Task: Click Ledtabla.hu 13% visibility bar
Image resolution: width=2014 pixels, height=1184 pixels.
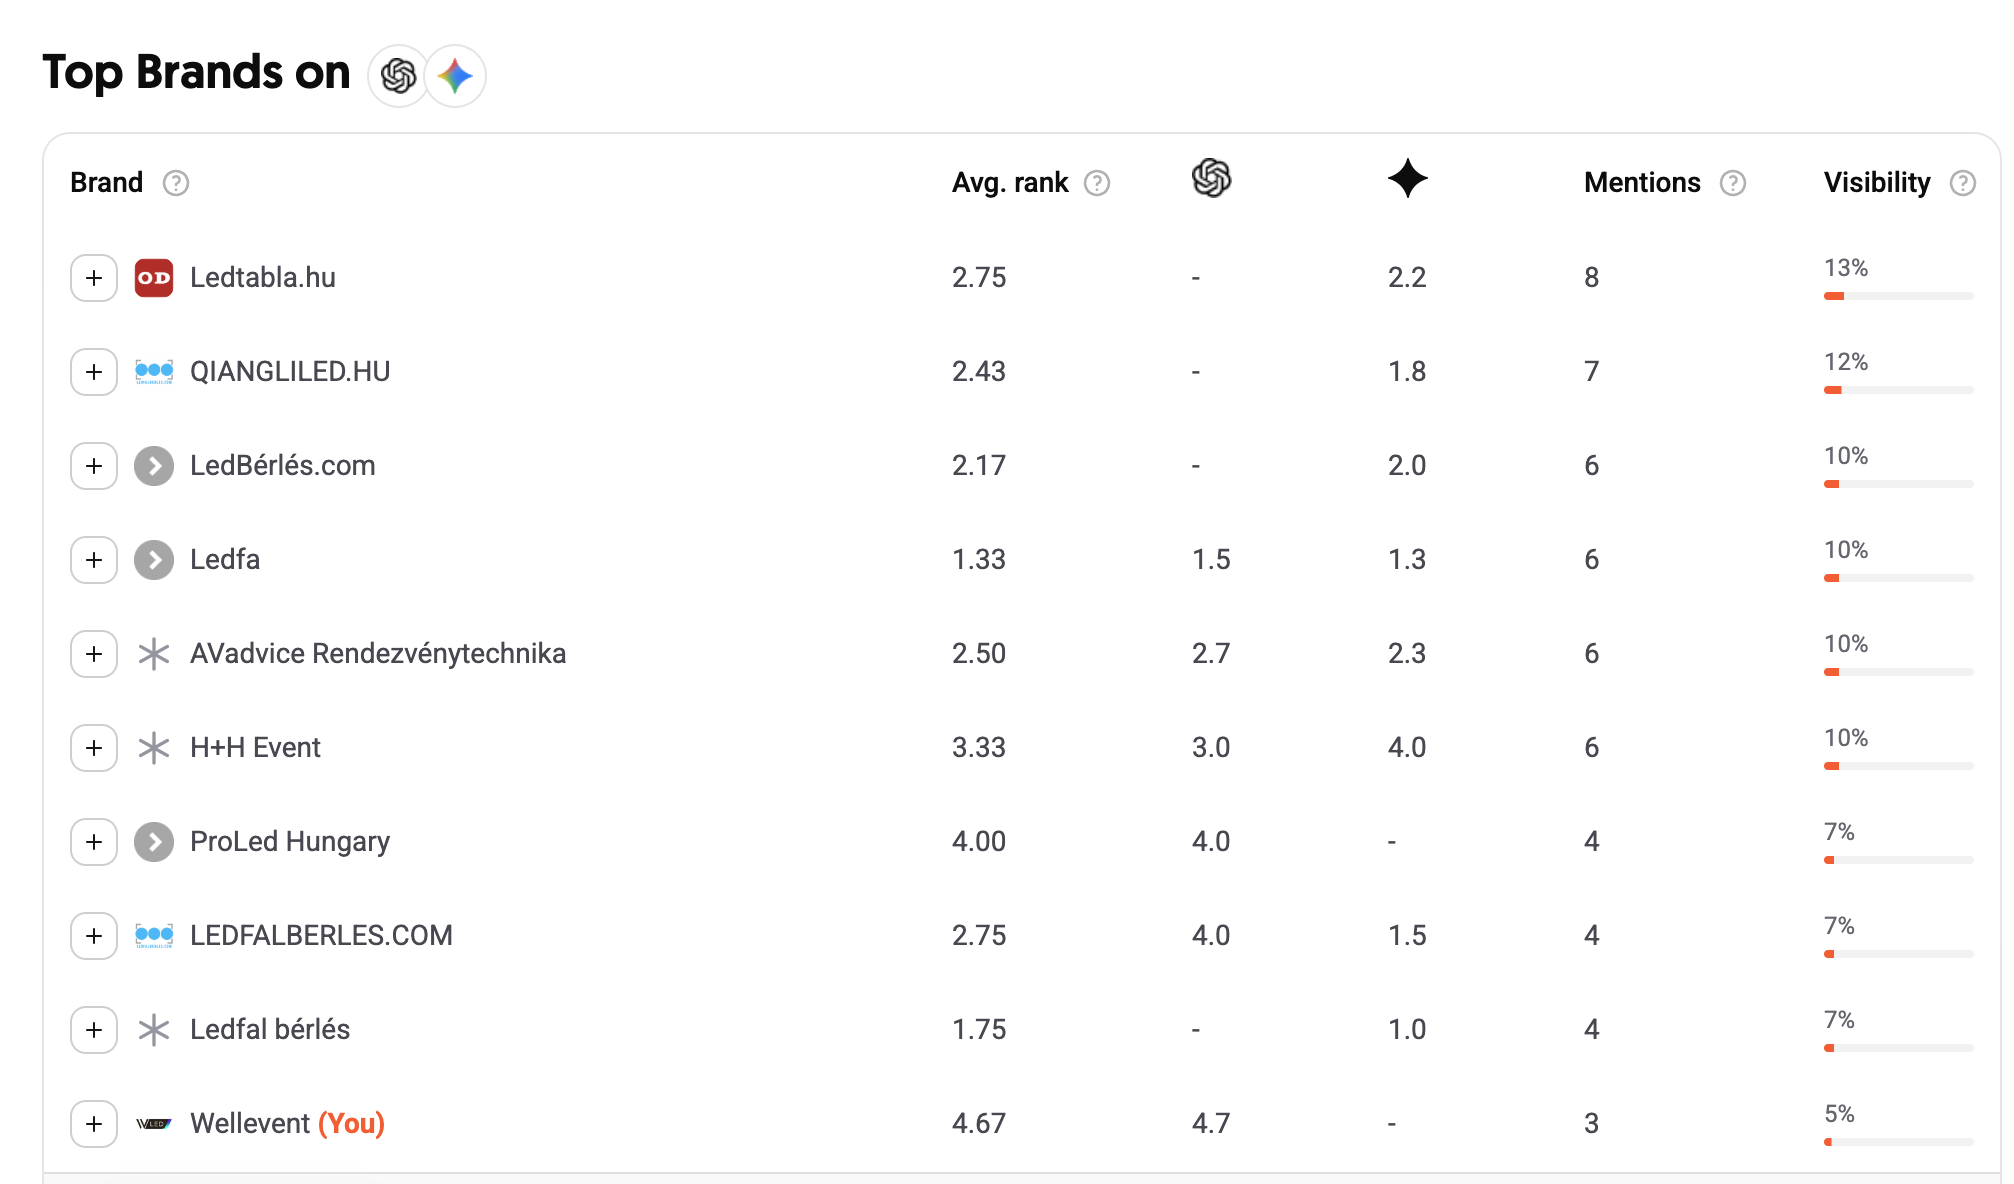Action: (1898, 296)
